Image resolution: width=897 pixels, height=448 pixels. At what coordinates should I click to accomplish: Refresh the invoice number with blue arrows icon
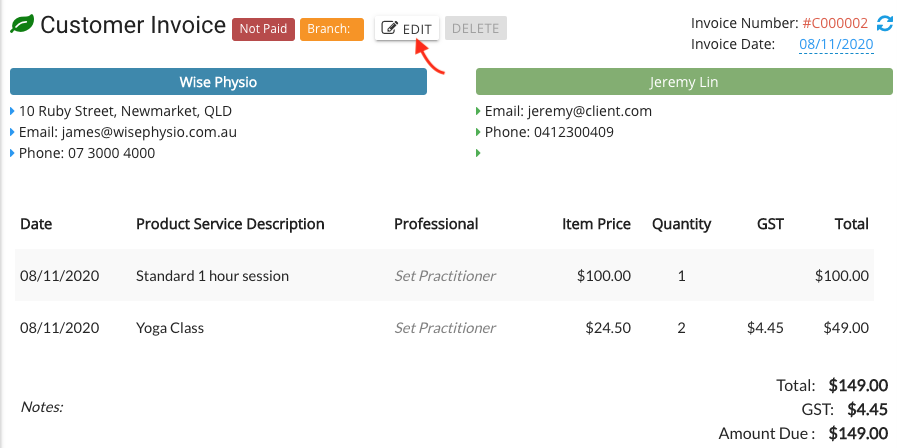[884, 23]
